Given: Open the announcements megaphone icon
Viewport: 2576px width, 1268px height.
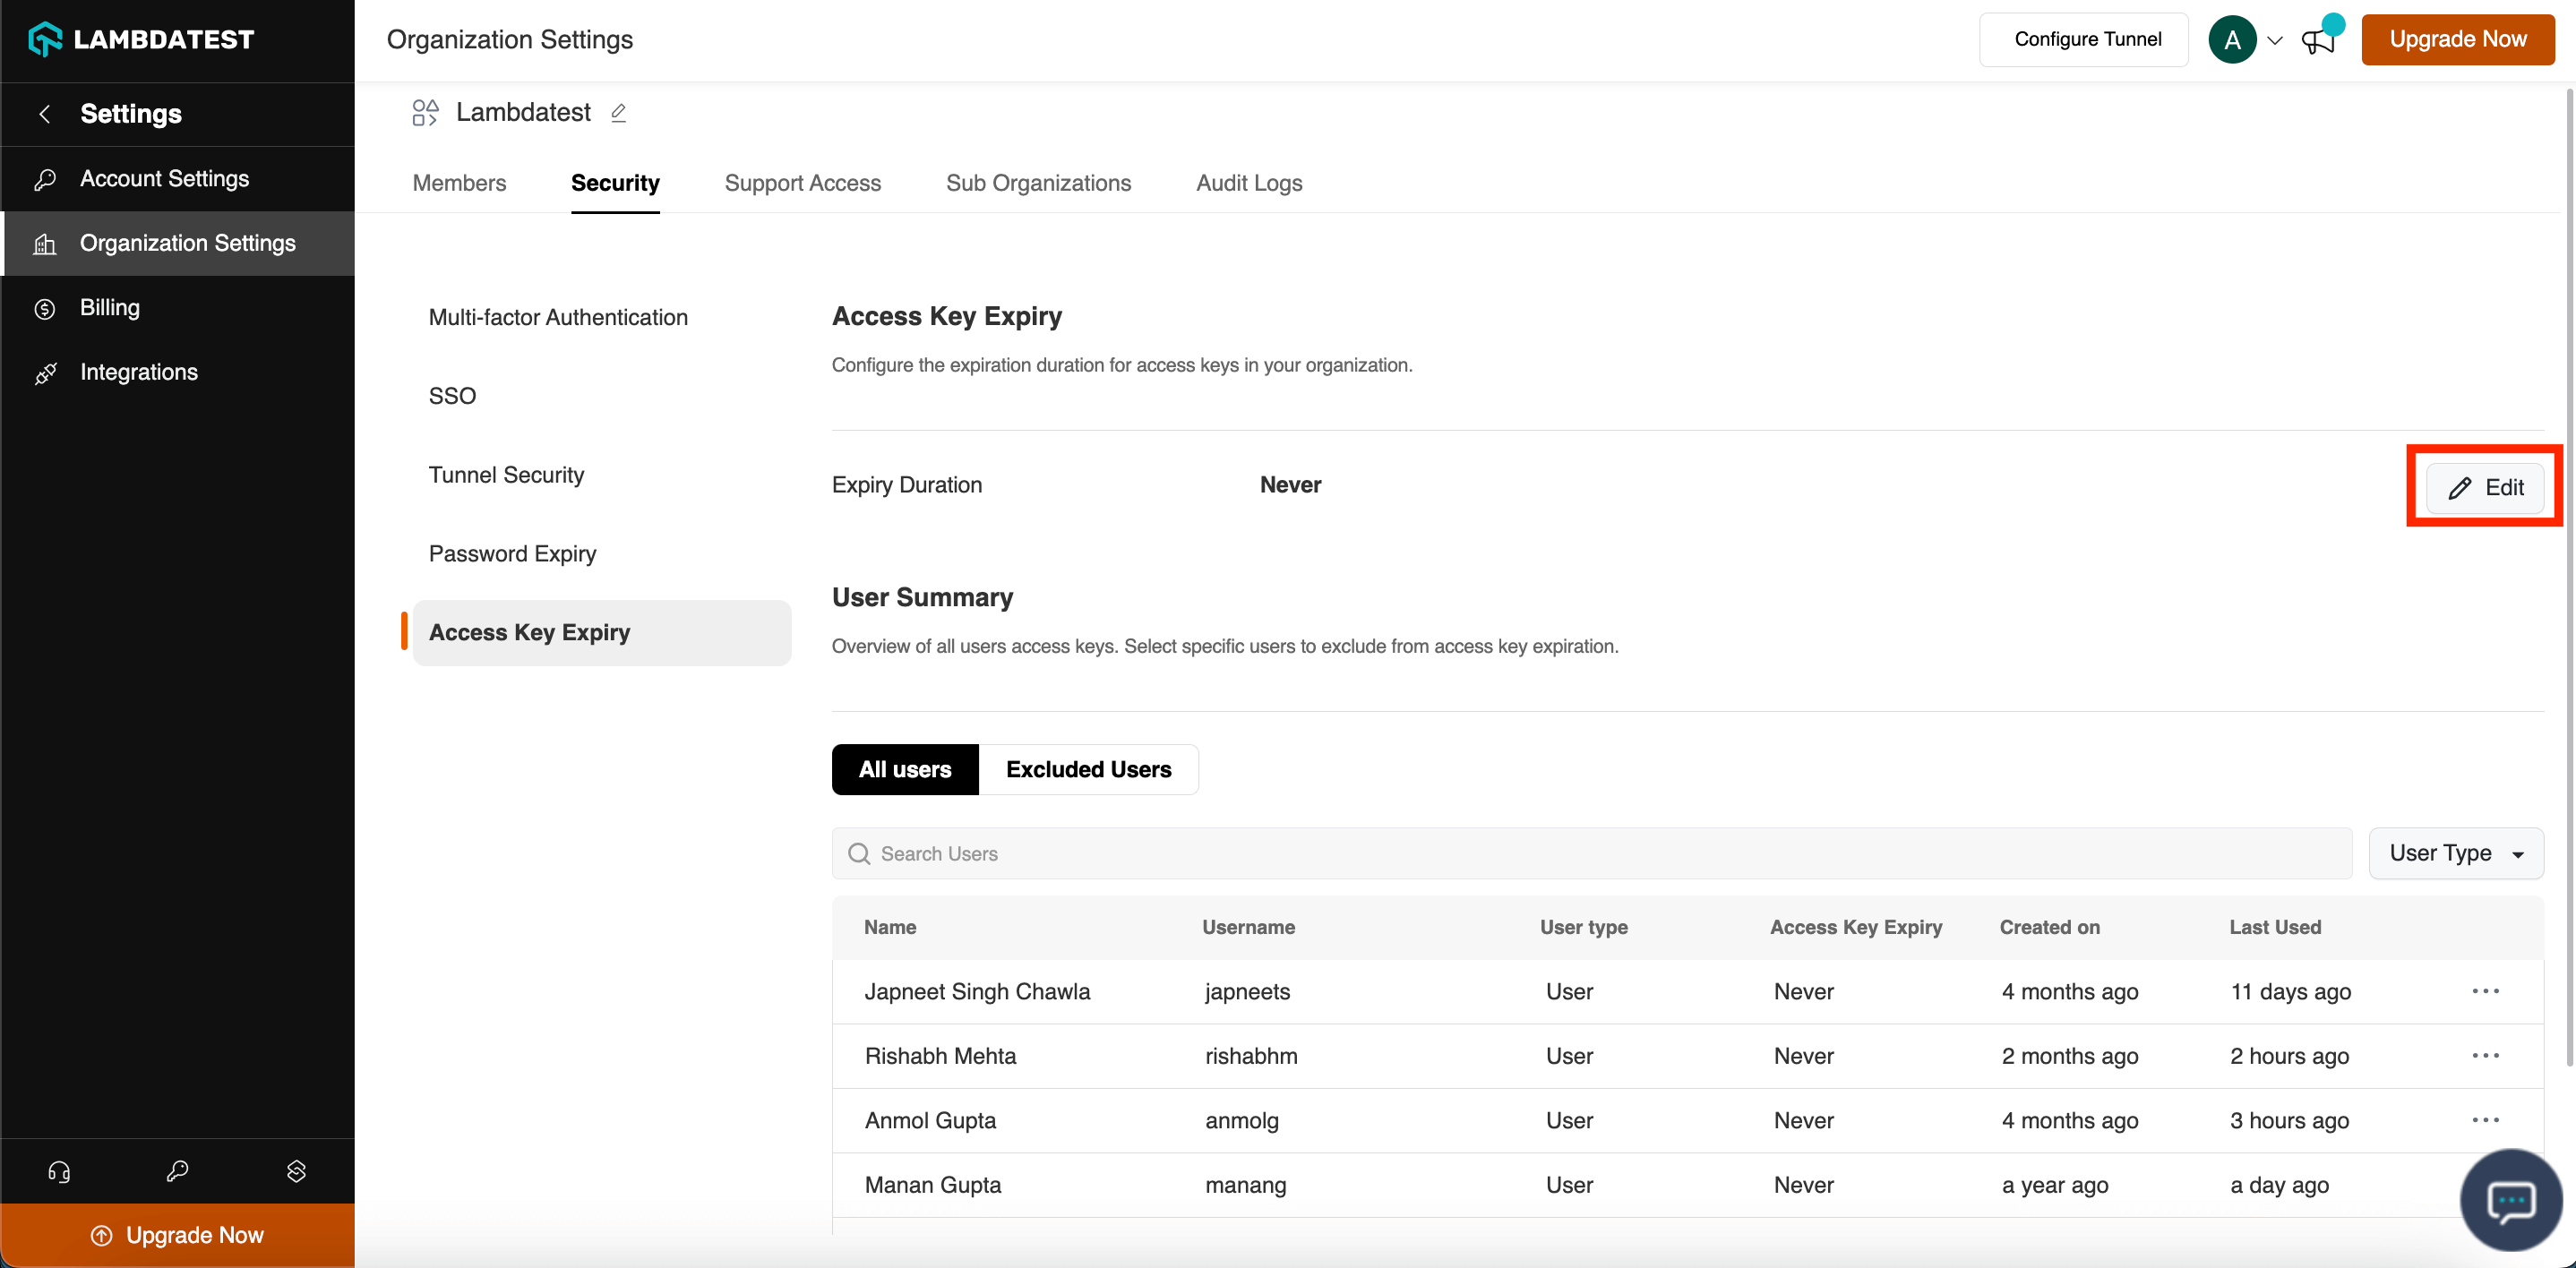Looking at the screenshot, I should (2318, 40).
